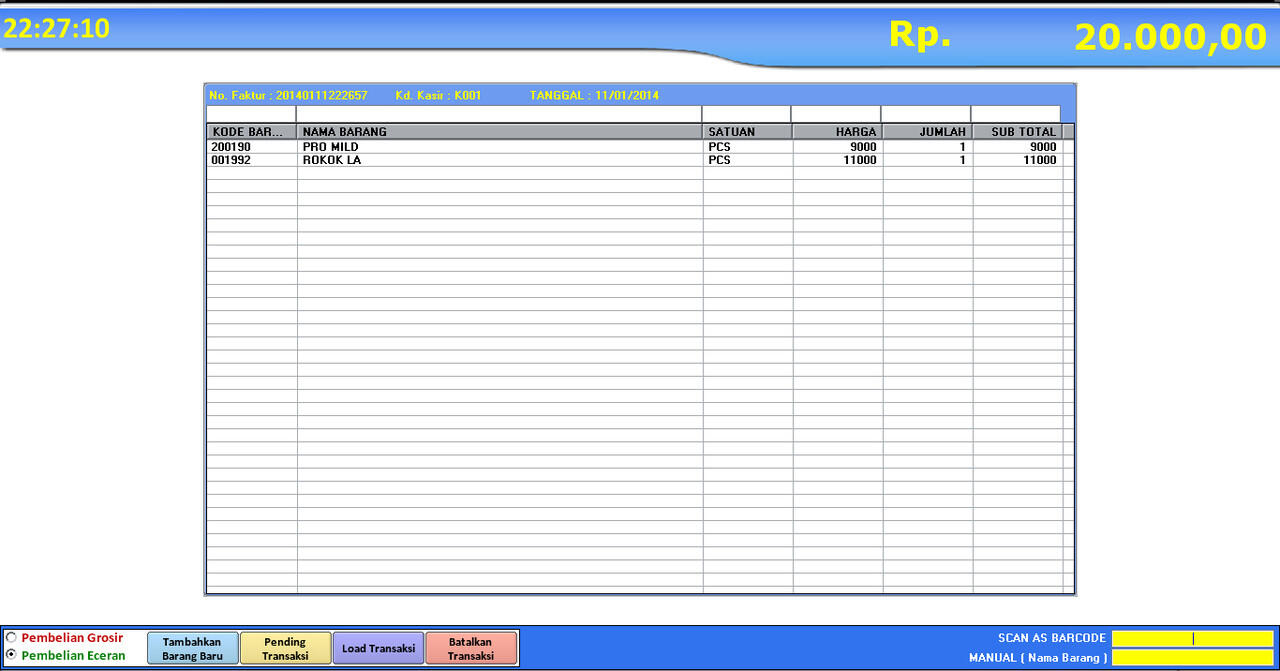Click the JUMLAH column header
This screenshot has height=671, width=1280.
pyautogui.click(x=928, y=132)
